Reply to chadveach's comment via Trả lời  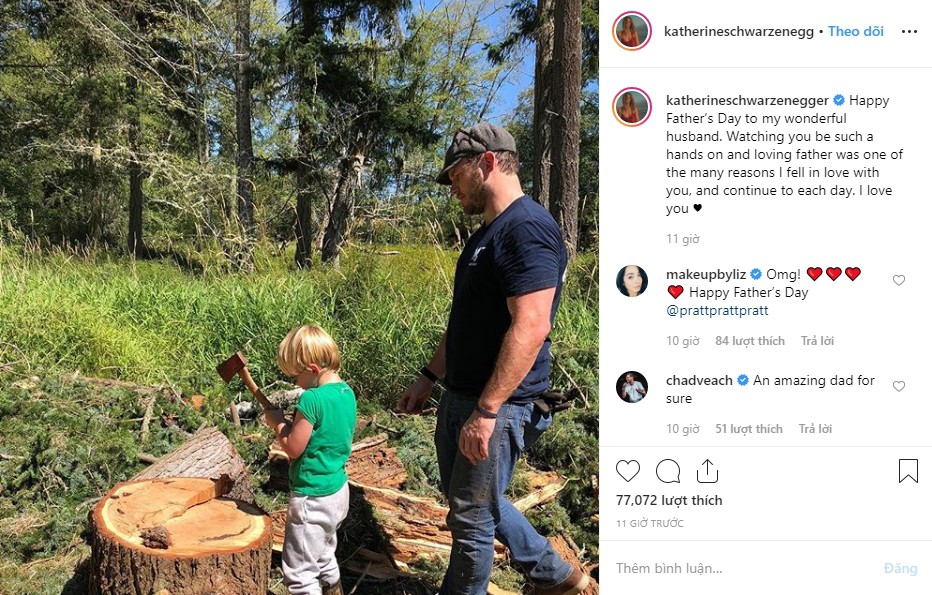(815, 429)
